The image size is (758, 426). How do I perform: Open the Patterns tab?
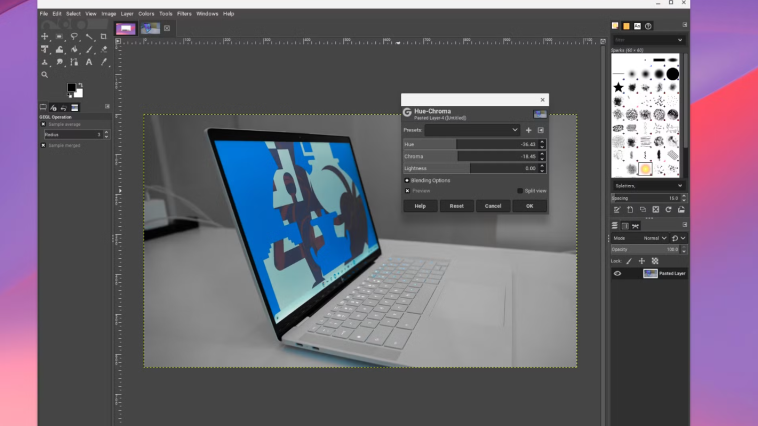coord(626,26)
